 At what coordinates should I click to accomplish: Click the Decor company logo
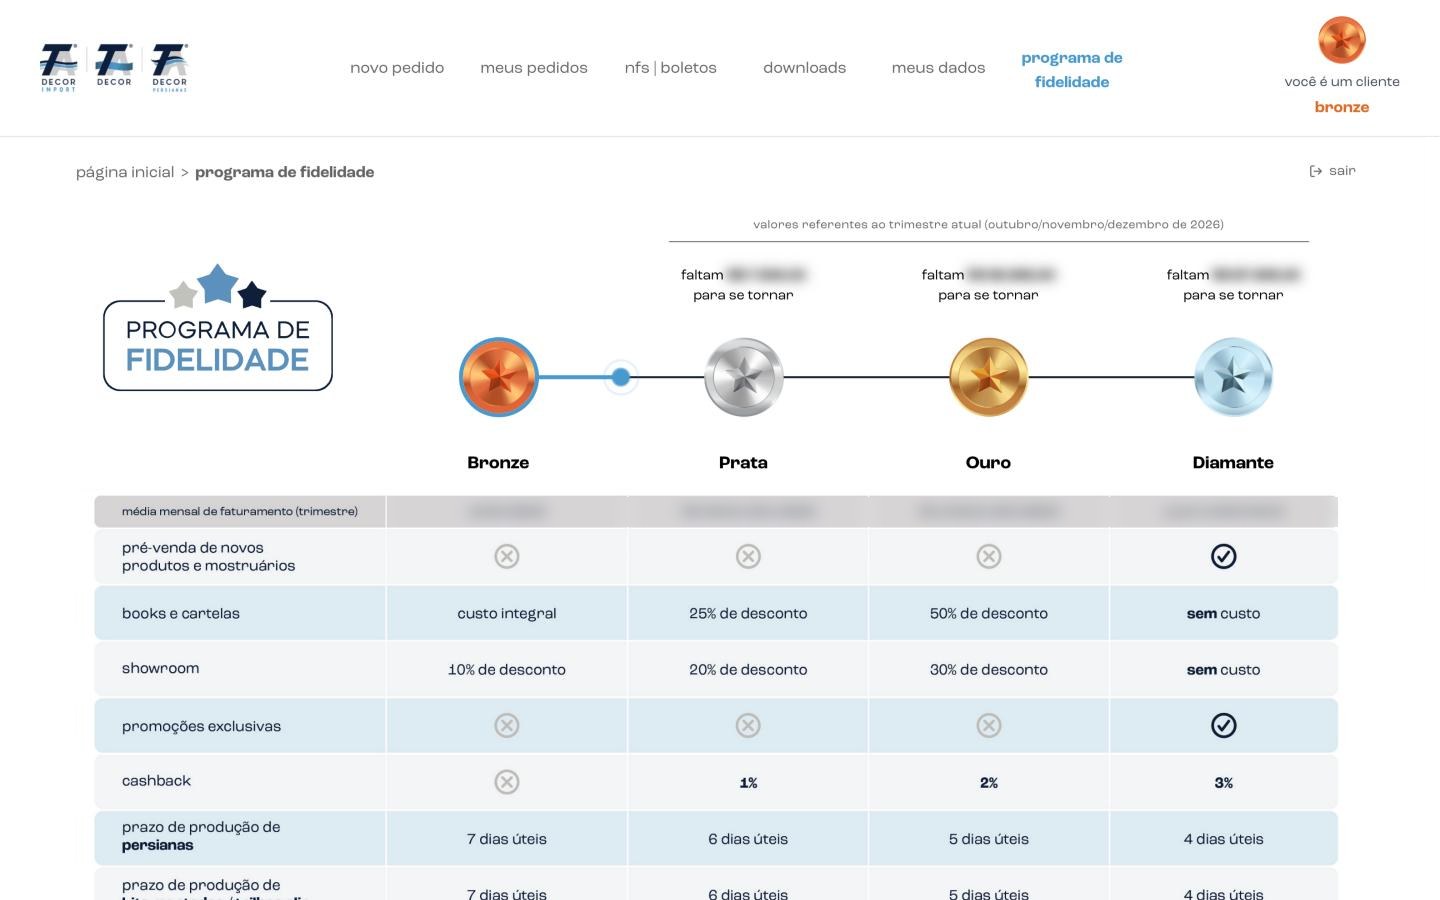pyautogui.click(x=114, y=67)
